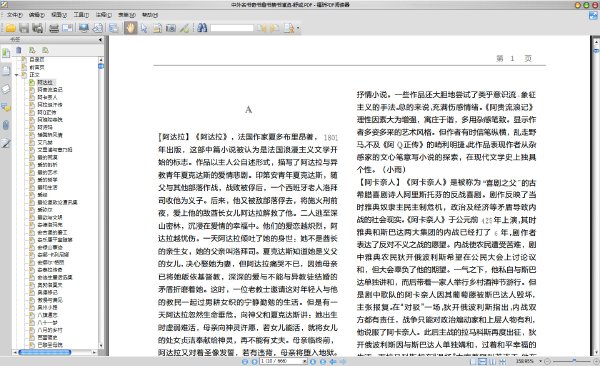Collapse the 正文 bookmark tree node

click(x=17, y=75)
